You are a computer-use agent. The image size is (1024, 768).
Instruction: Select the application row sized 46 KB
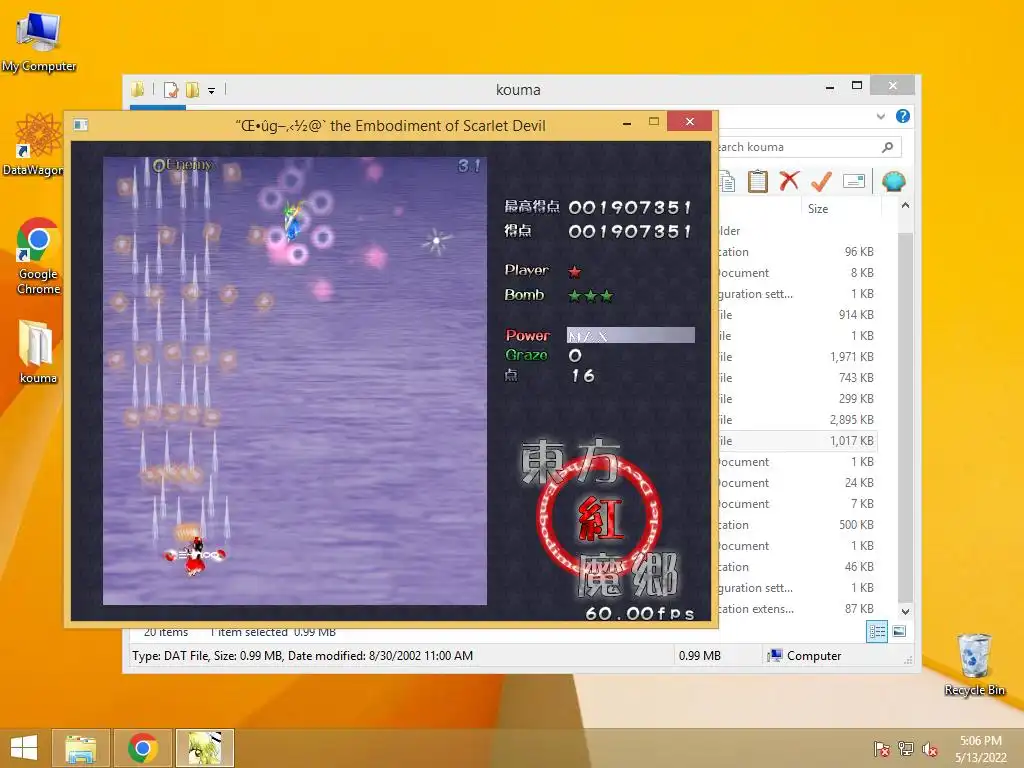coord(797,567)
